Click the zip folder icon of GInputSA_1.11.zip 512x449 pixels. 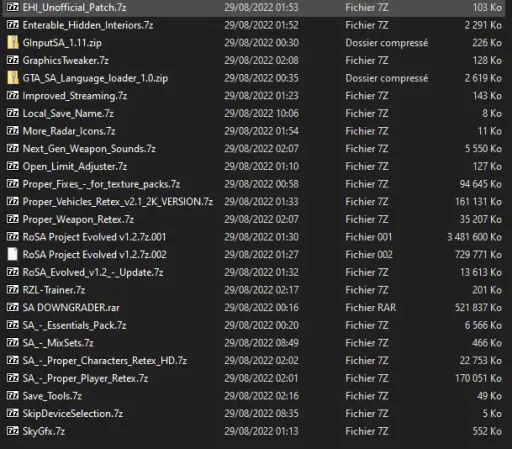(13, 42)
